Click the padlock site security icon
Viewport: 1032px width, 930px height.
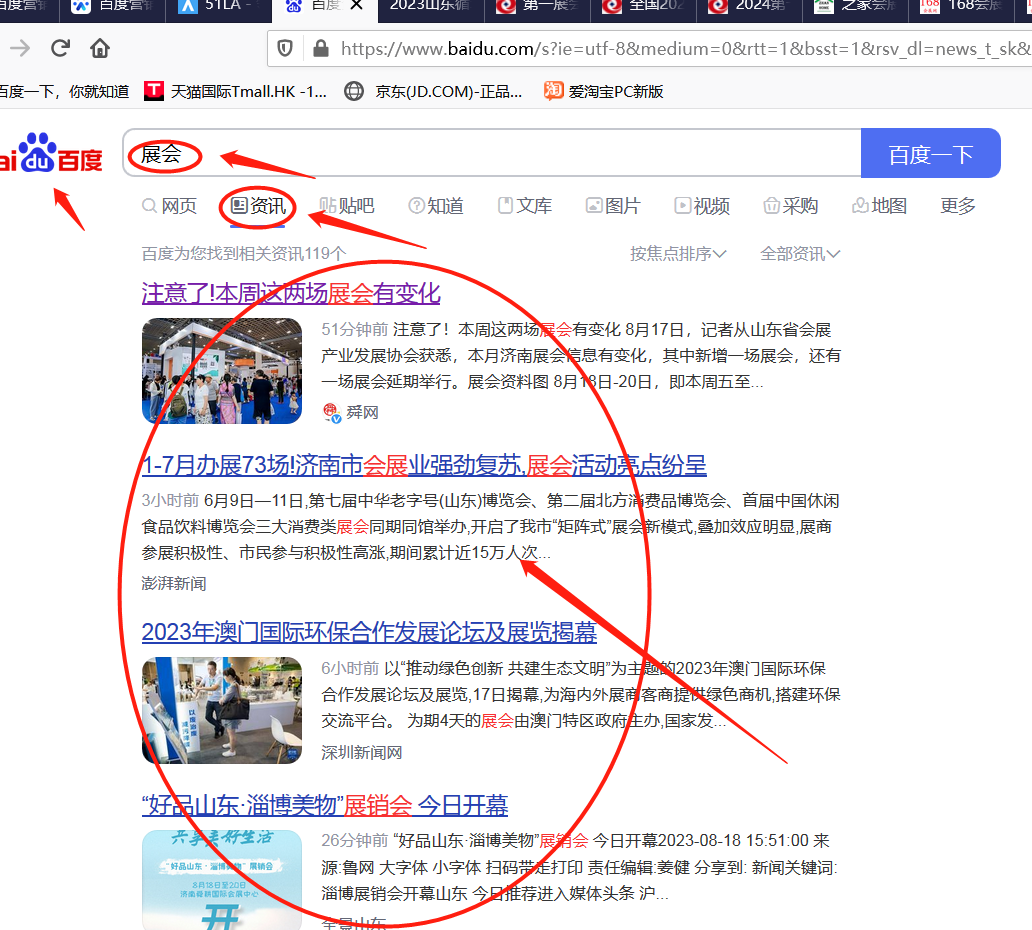[x=321, y=49]
